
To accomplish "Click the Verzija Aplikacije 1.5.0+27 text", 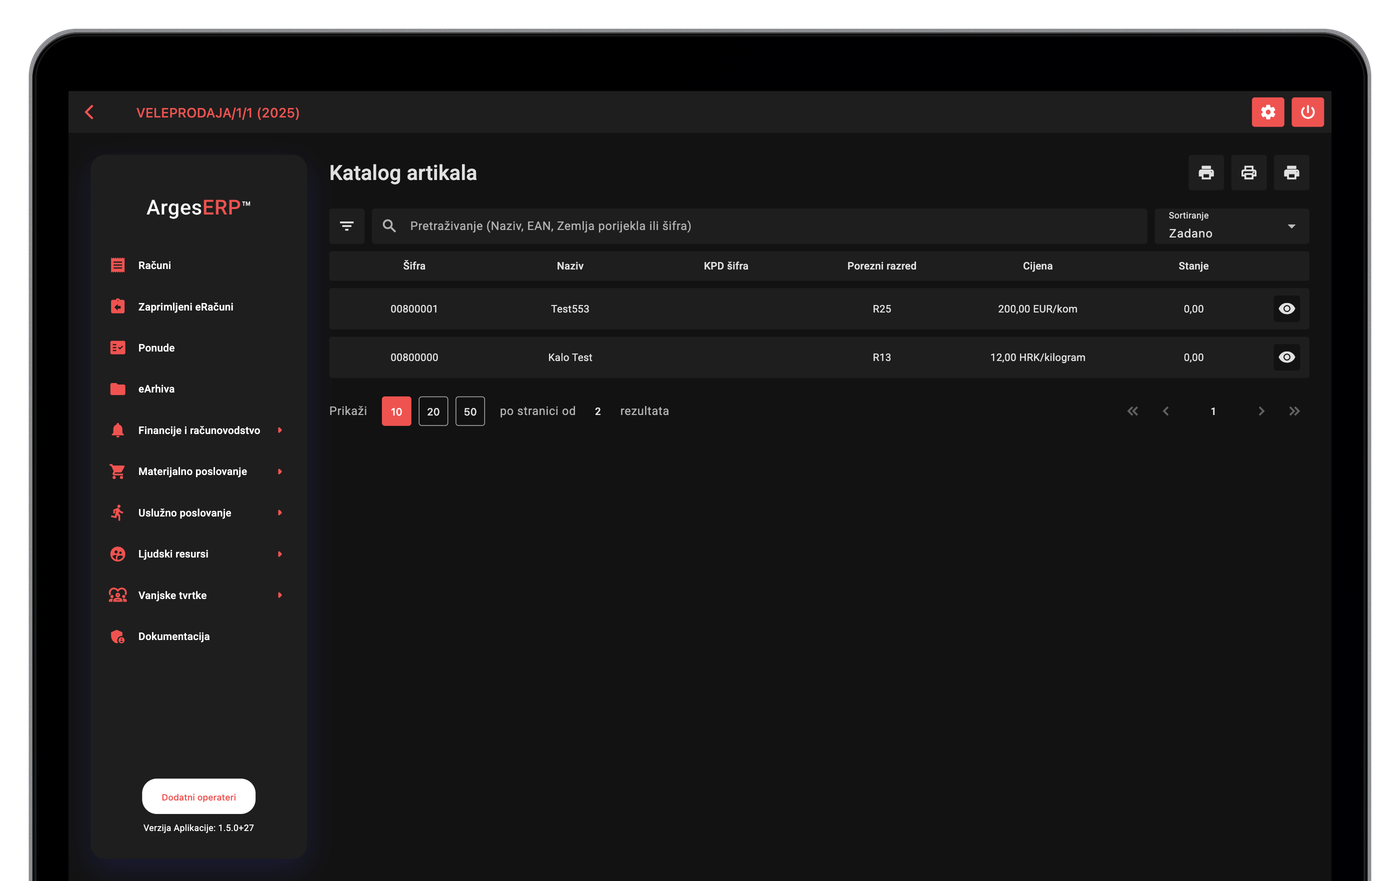I will coord(199,828).
